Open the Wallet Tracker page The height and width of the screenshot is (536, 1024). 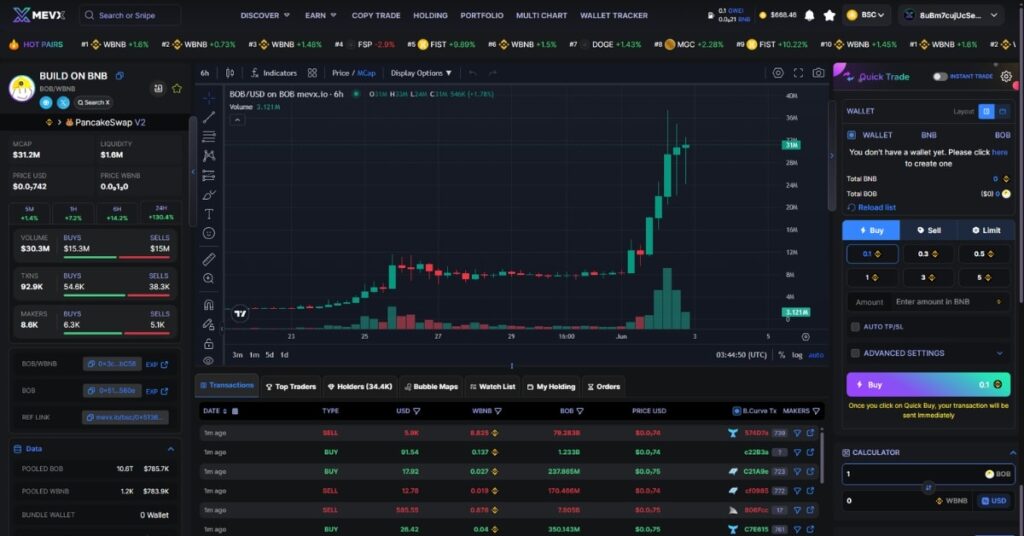click(x=613, y=15)
